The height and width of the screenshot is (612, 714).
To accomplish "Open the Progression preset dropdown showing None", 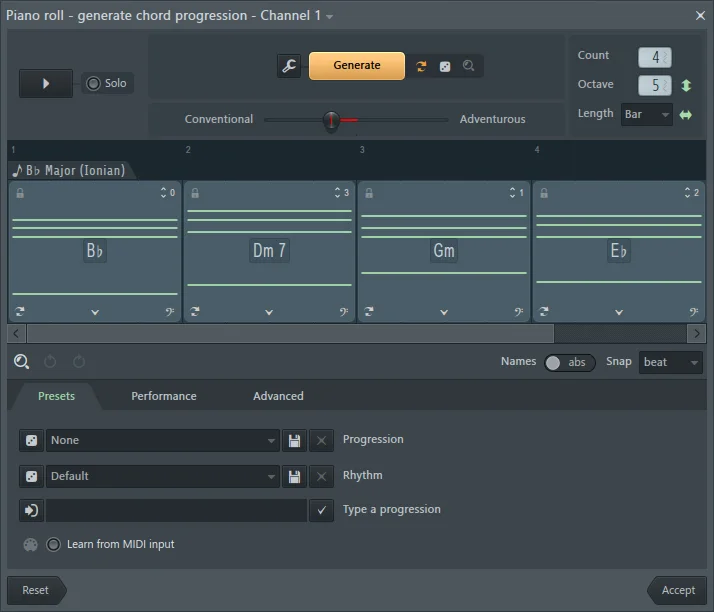I will coord(163,440).
